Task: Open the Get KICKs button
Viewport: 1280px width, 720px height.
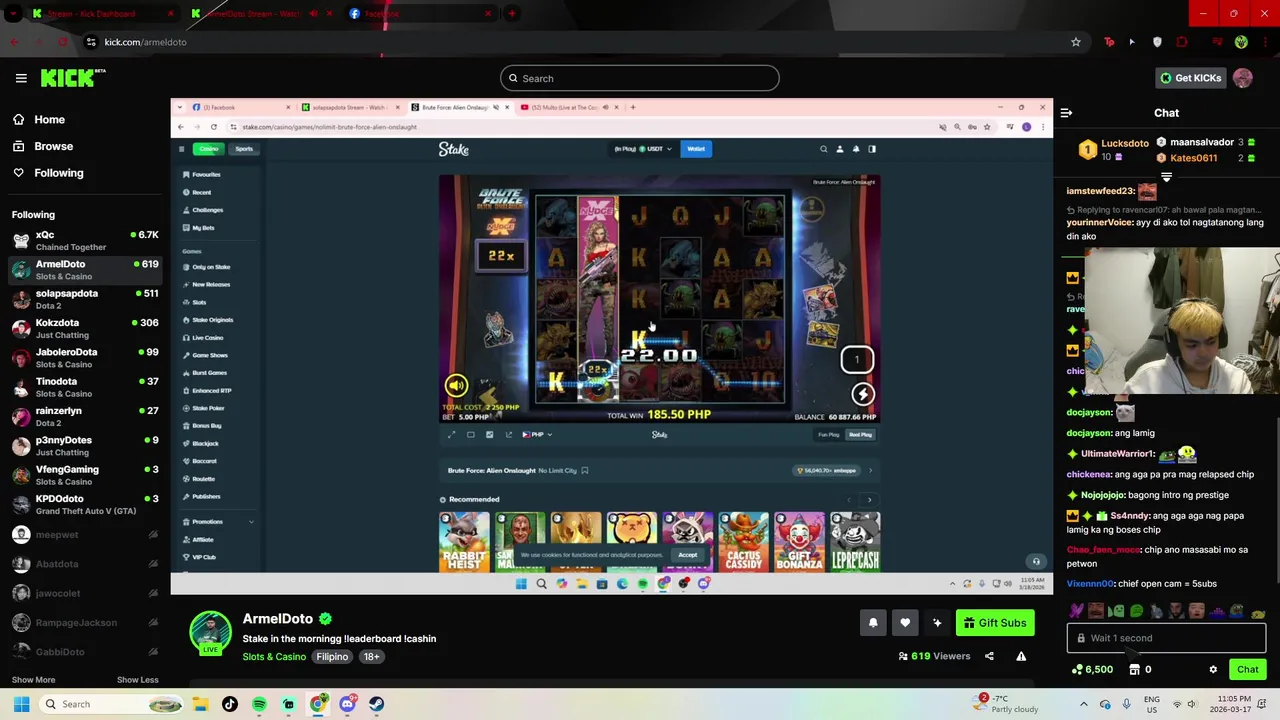Action: click(1190, 78)
